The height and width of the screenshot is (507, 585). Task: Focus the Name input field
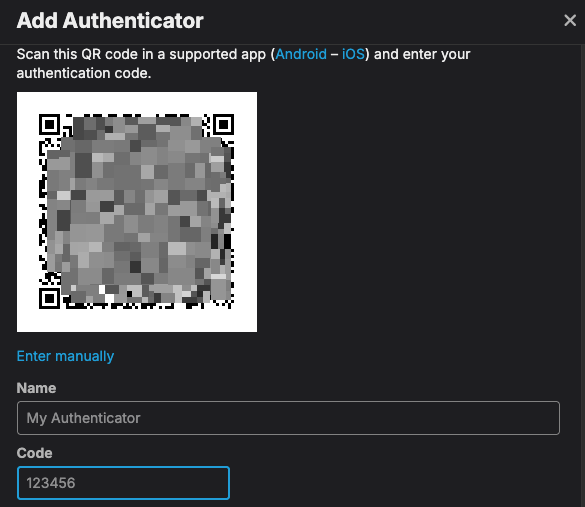point(288,418)
